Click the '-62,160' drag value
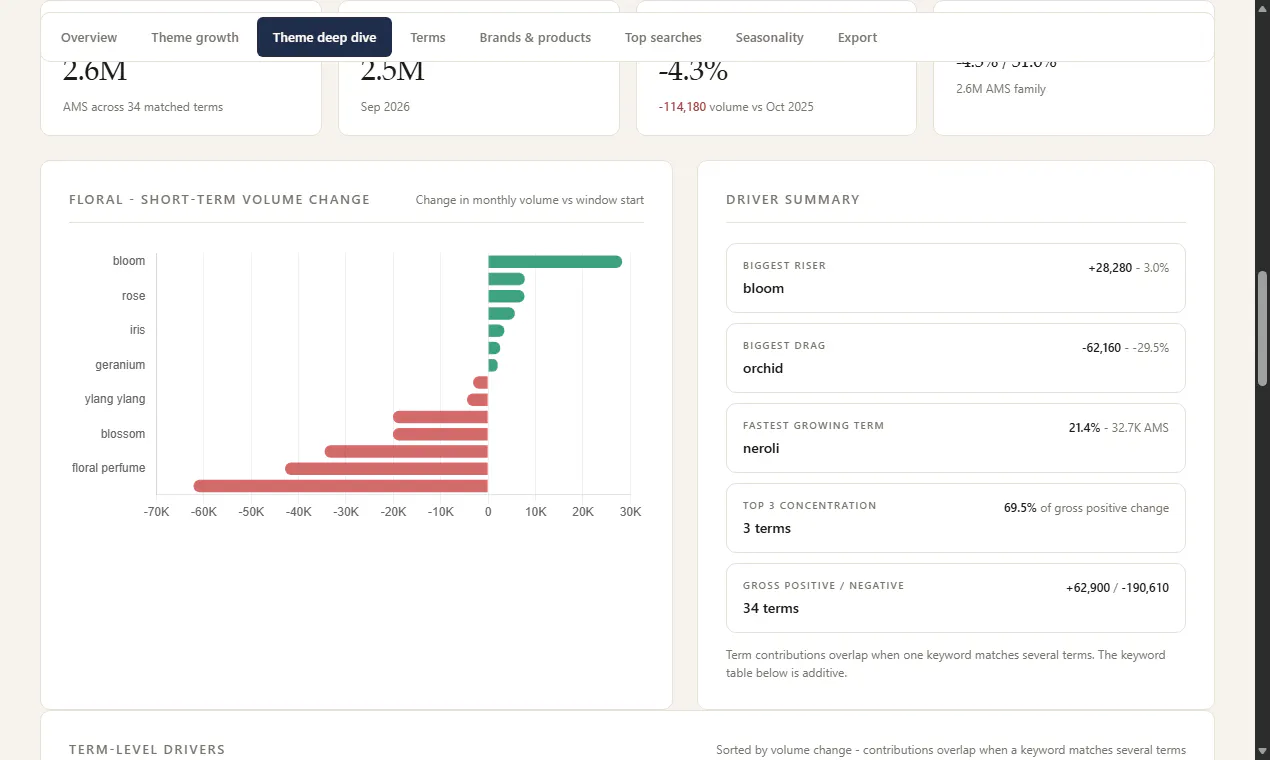Image resolution: width=1270 pixels, height=760 pixels. [x=1101, y=348]
